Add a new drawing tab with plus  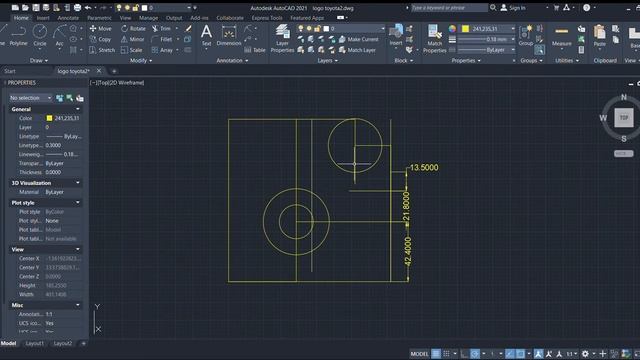coord(114,71)
